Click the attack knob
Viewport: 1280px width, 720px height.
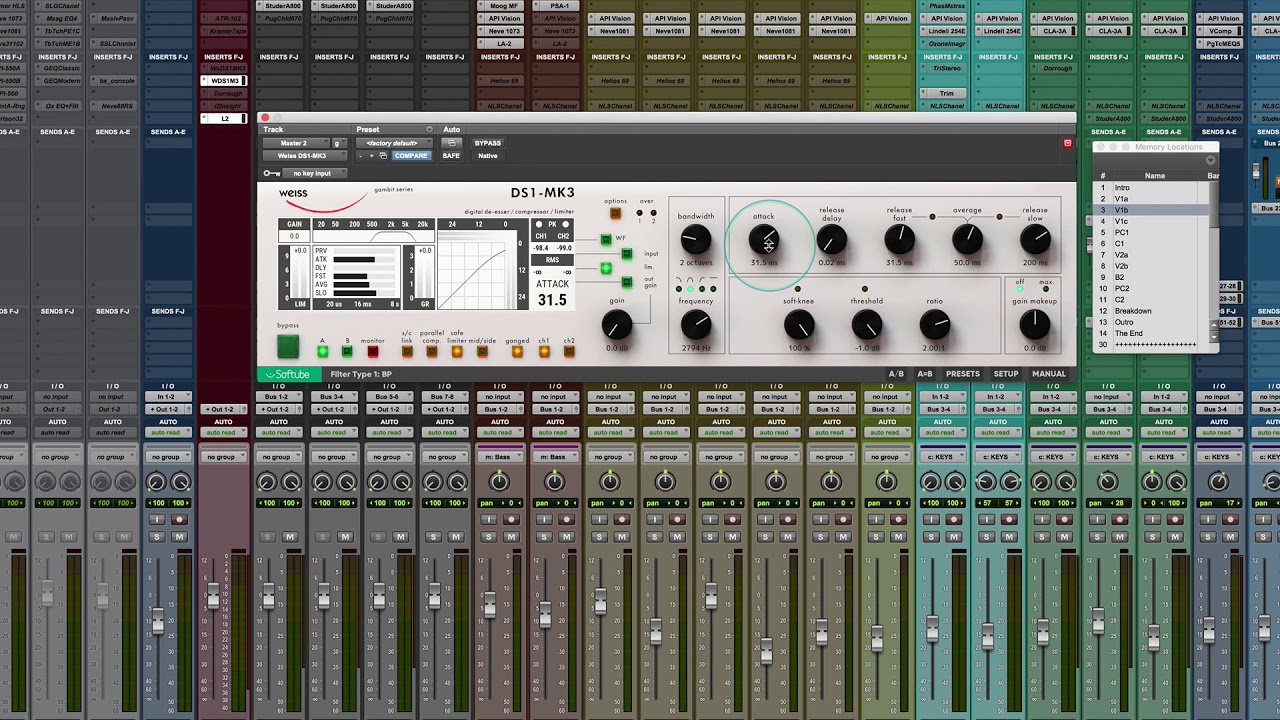coord(764,239)
